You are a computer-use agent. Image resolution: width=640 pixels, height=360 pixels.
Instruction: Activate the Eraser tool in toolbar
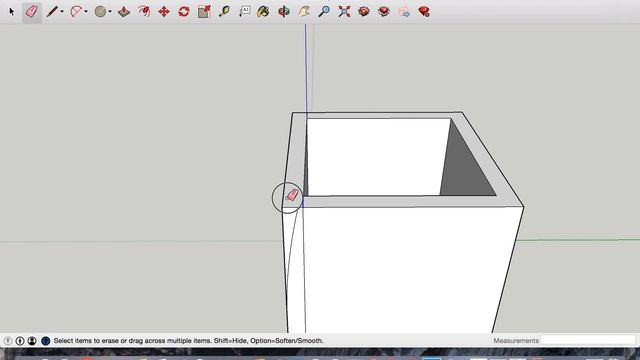(x=32, y=11)
